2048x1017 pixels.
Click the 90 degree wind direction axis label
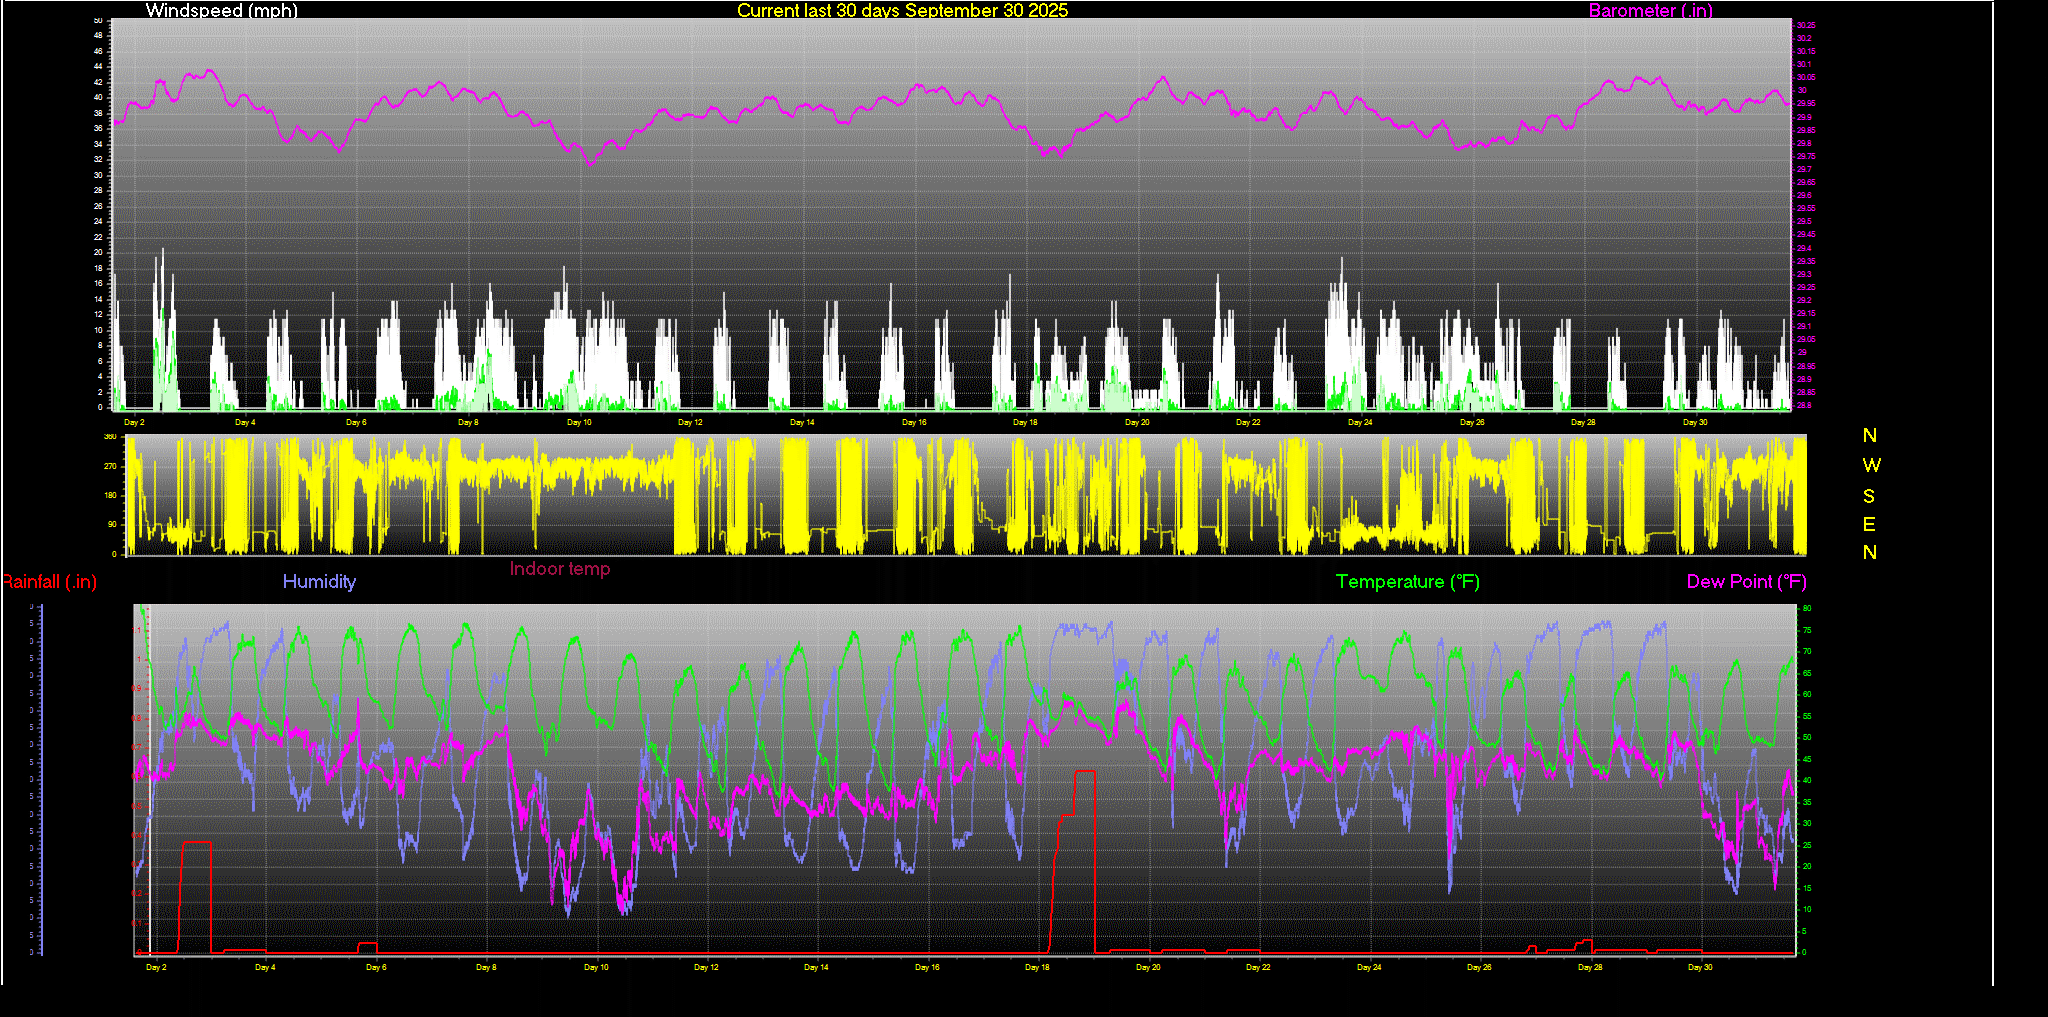tap(112, 525)
